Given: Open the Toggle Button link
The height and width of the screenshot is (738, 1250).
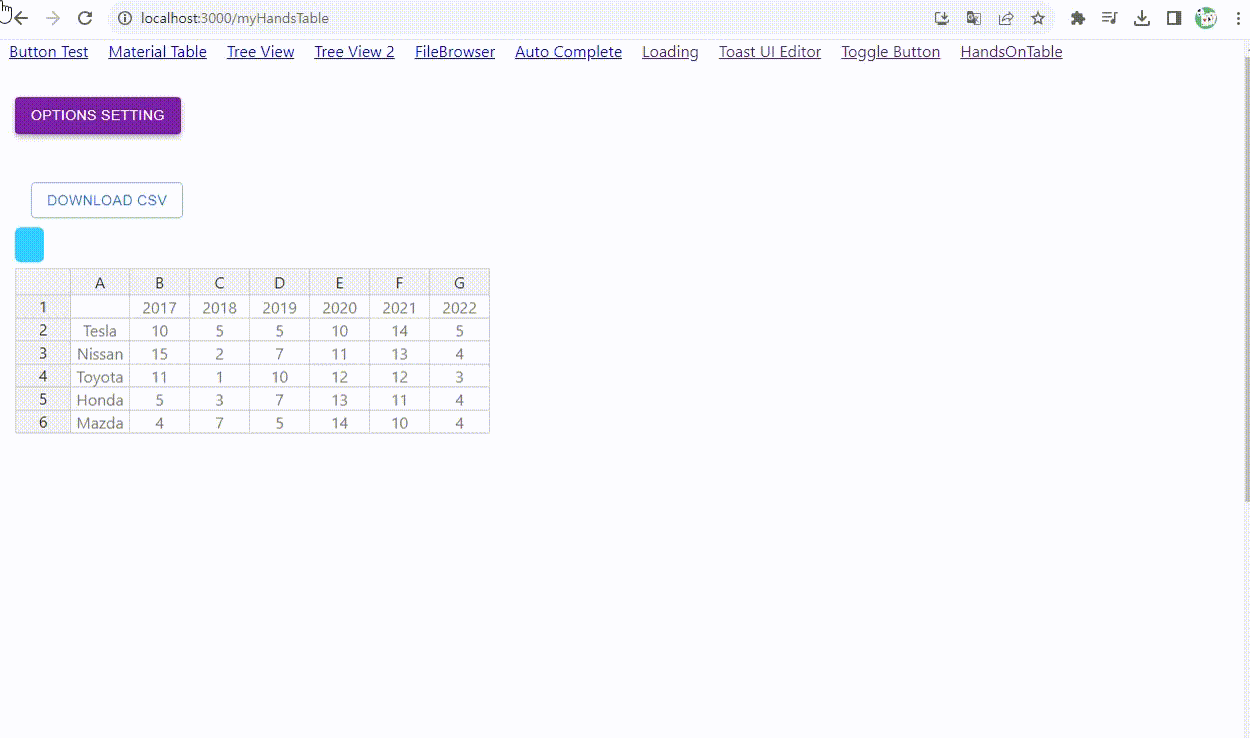Looking at the screenshot, I should pyautogui.click(x=890, y=52).
